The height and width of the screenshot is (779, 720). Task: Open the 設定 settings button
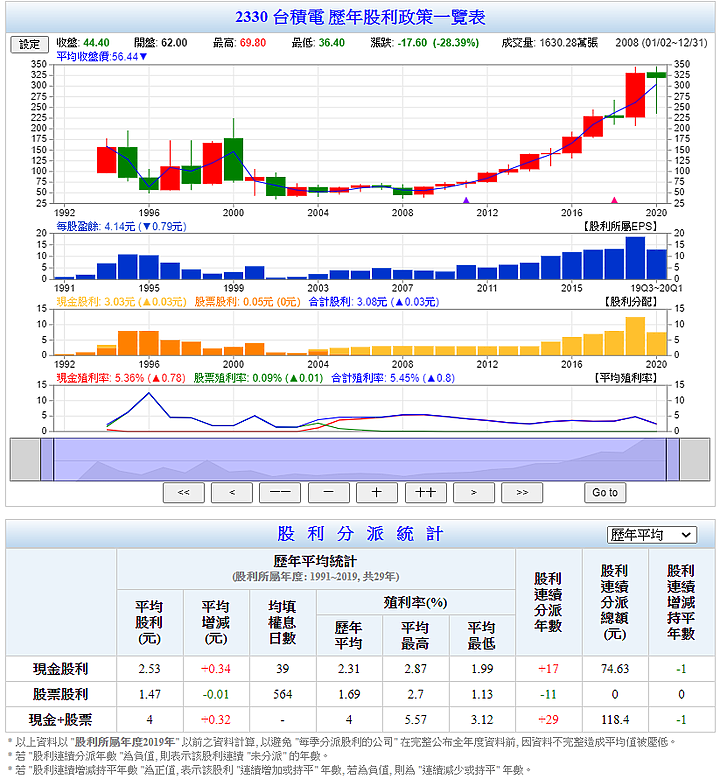(x=29, y=44)
